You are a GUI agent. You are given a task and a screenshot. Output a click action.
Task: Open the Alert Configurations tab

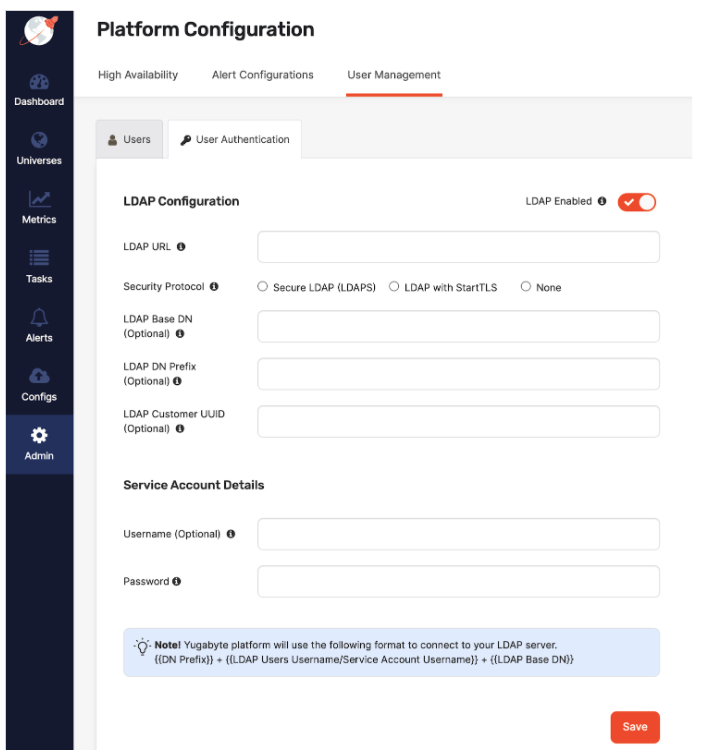click(x=262, y=75)
